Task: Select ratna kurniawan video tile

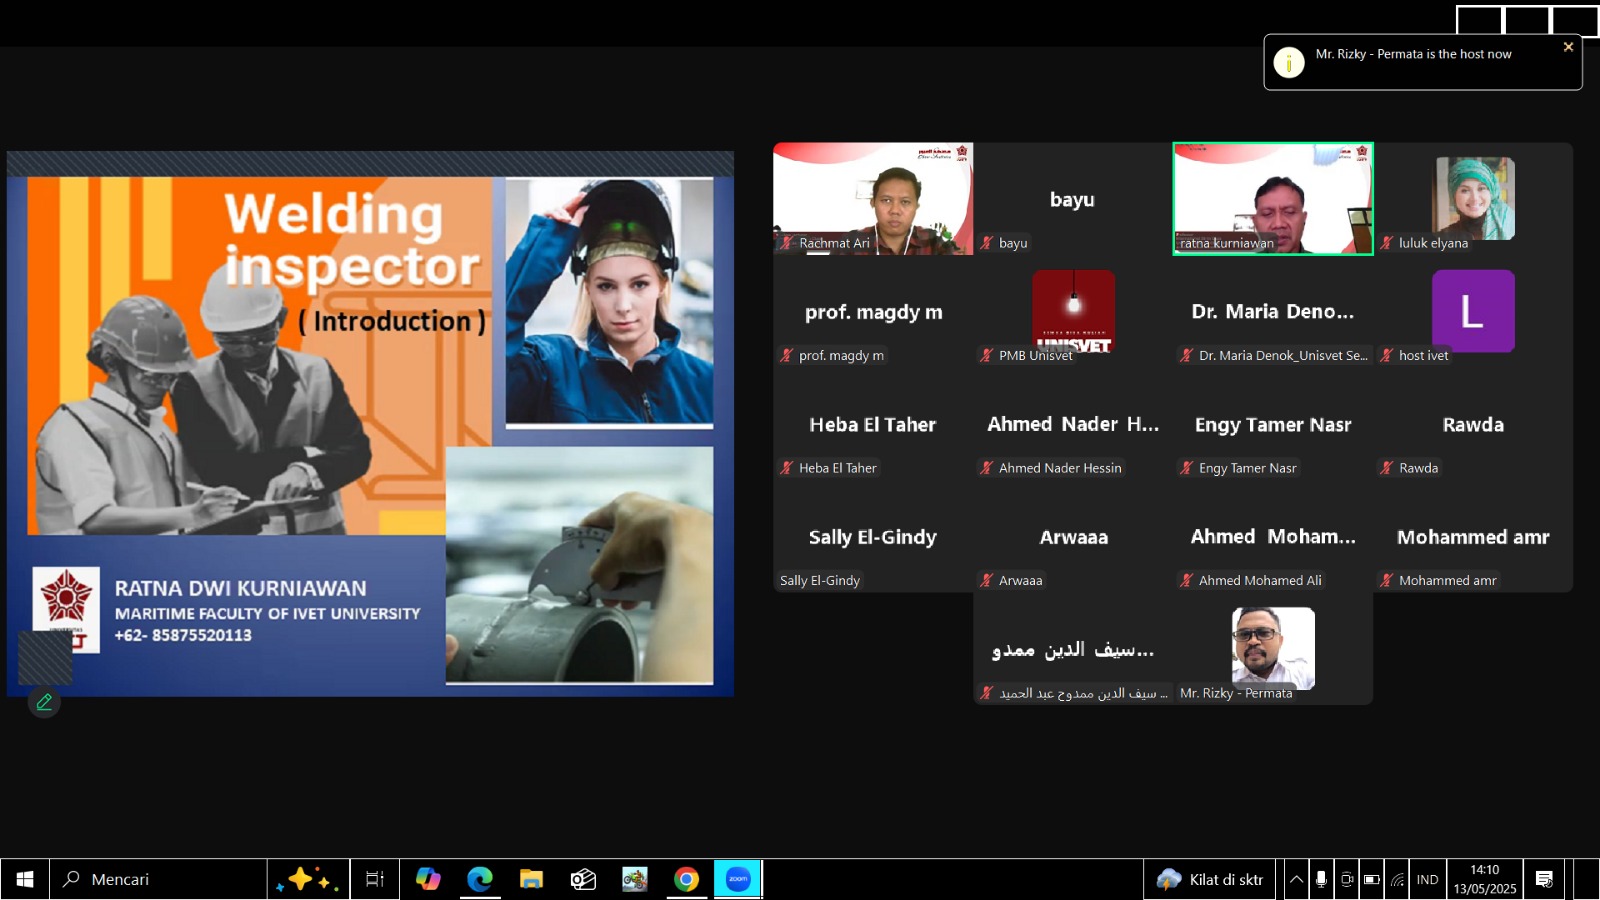Action: pos(1273,199)
